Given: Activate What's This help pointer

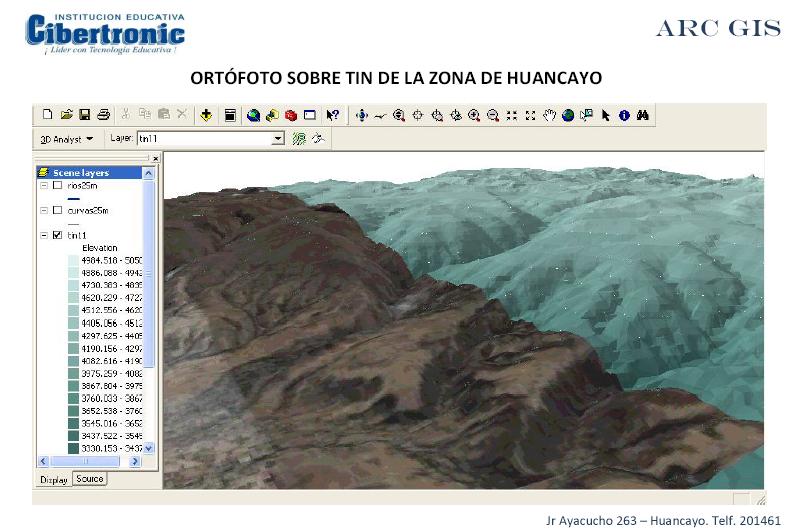Looking at the screenshot, I should click(333, 115).
